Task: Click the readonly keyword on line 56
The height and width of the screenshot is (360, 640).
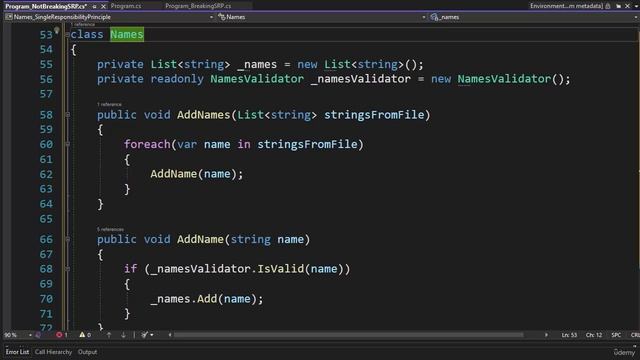Action: [x=177, y=79]
